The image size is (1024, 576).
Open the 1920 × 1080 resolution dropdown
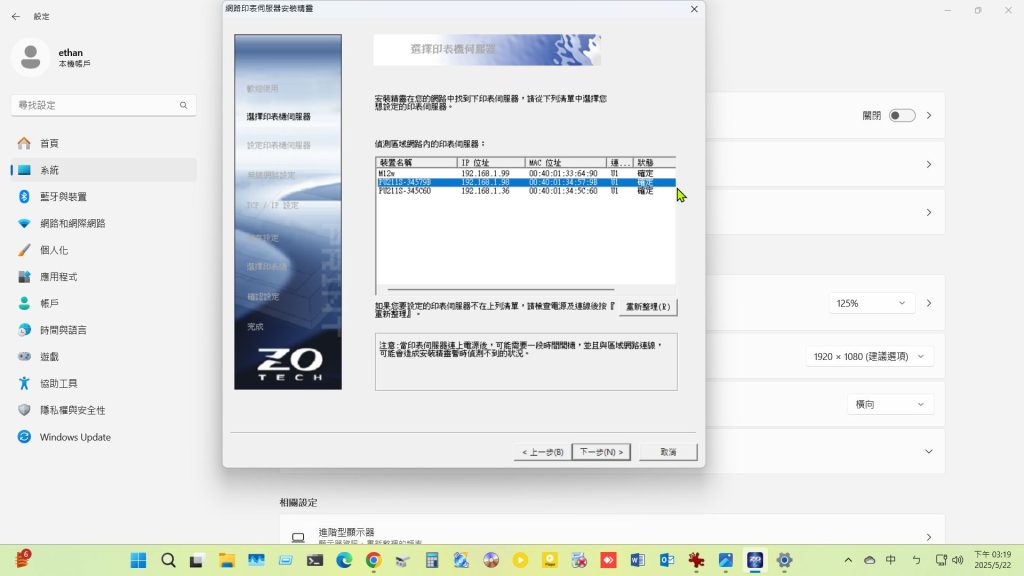pos(869,357)
